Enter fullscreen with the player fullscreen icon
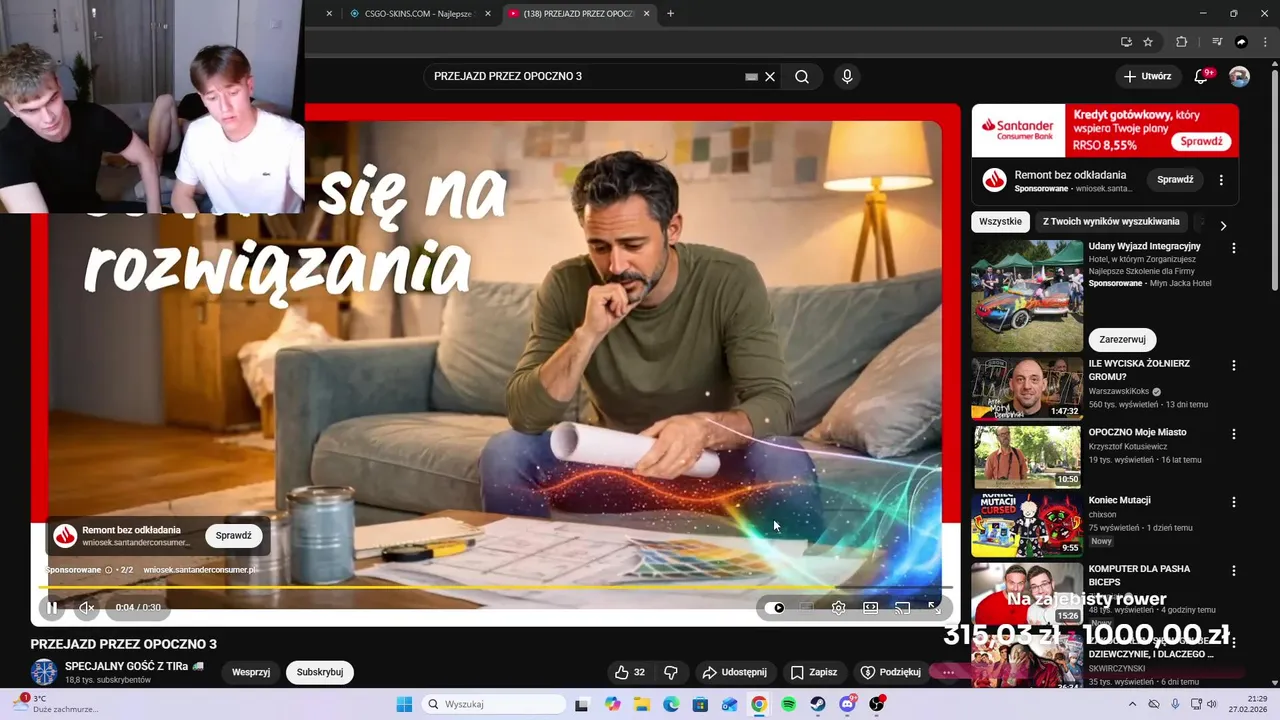1280x720 pixels. 934,607
